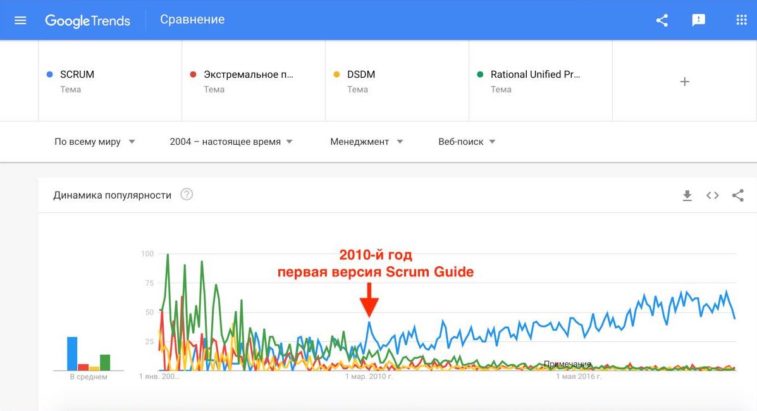This screenshot has height=411, width=757.
Task: Share the interest over time chart
Action: pos(738,195)
